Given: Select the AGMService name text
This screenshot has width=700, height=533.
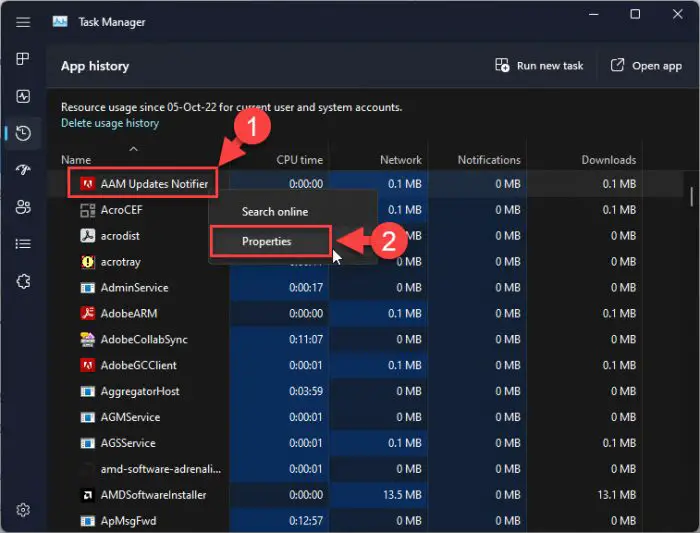Looking at the screenshot, I should pyautogui.click(x=130, y=417).
